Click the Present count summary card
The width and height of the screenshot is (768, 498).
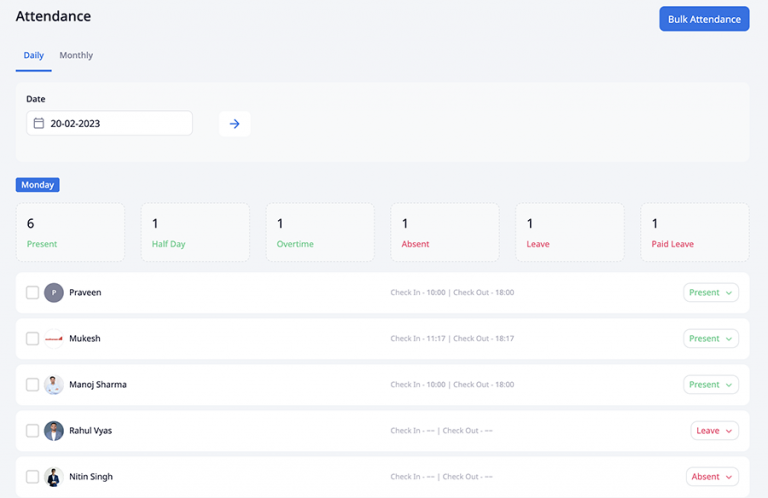[x=70, y=232]
